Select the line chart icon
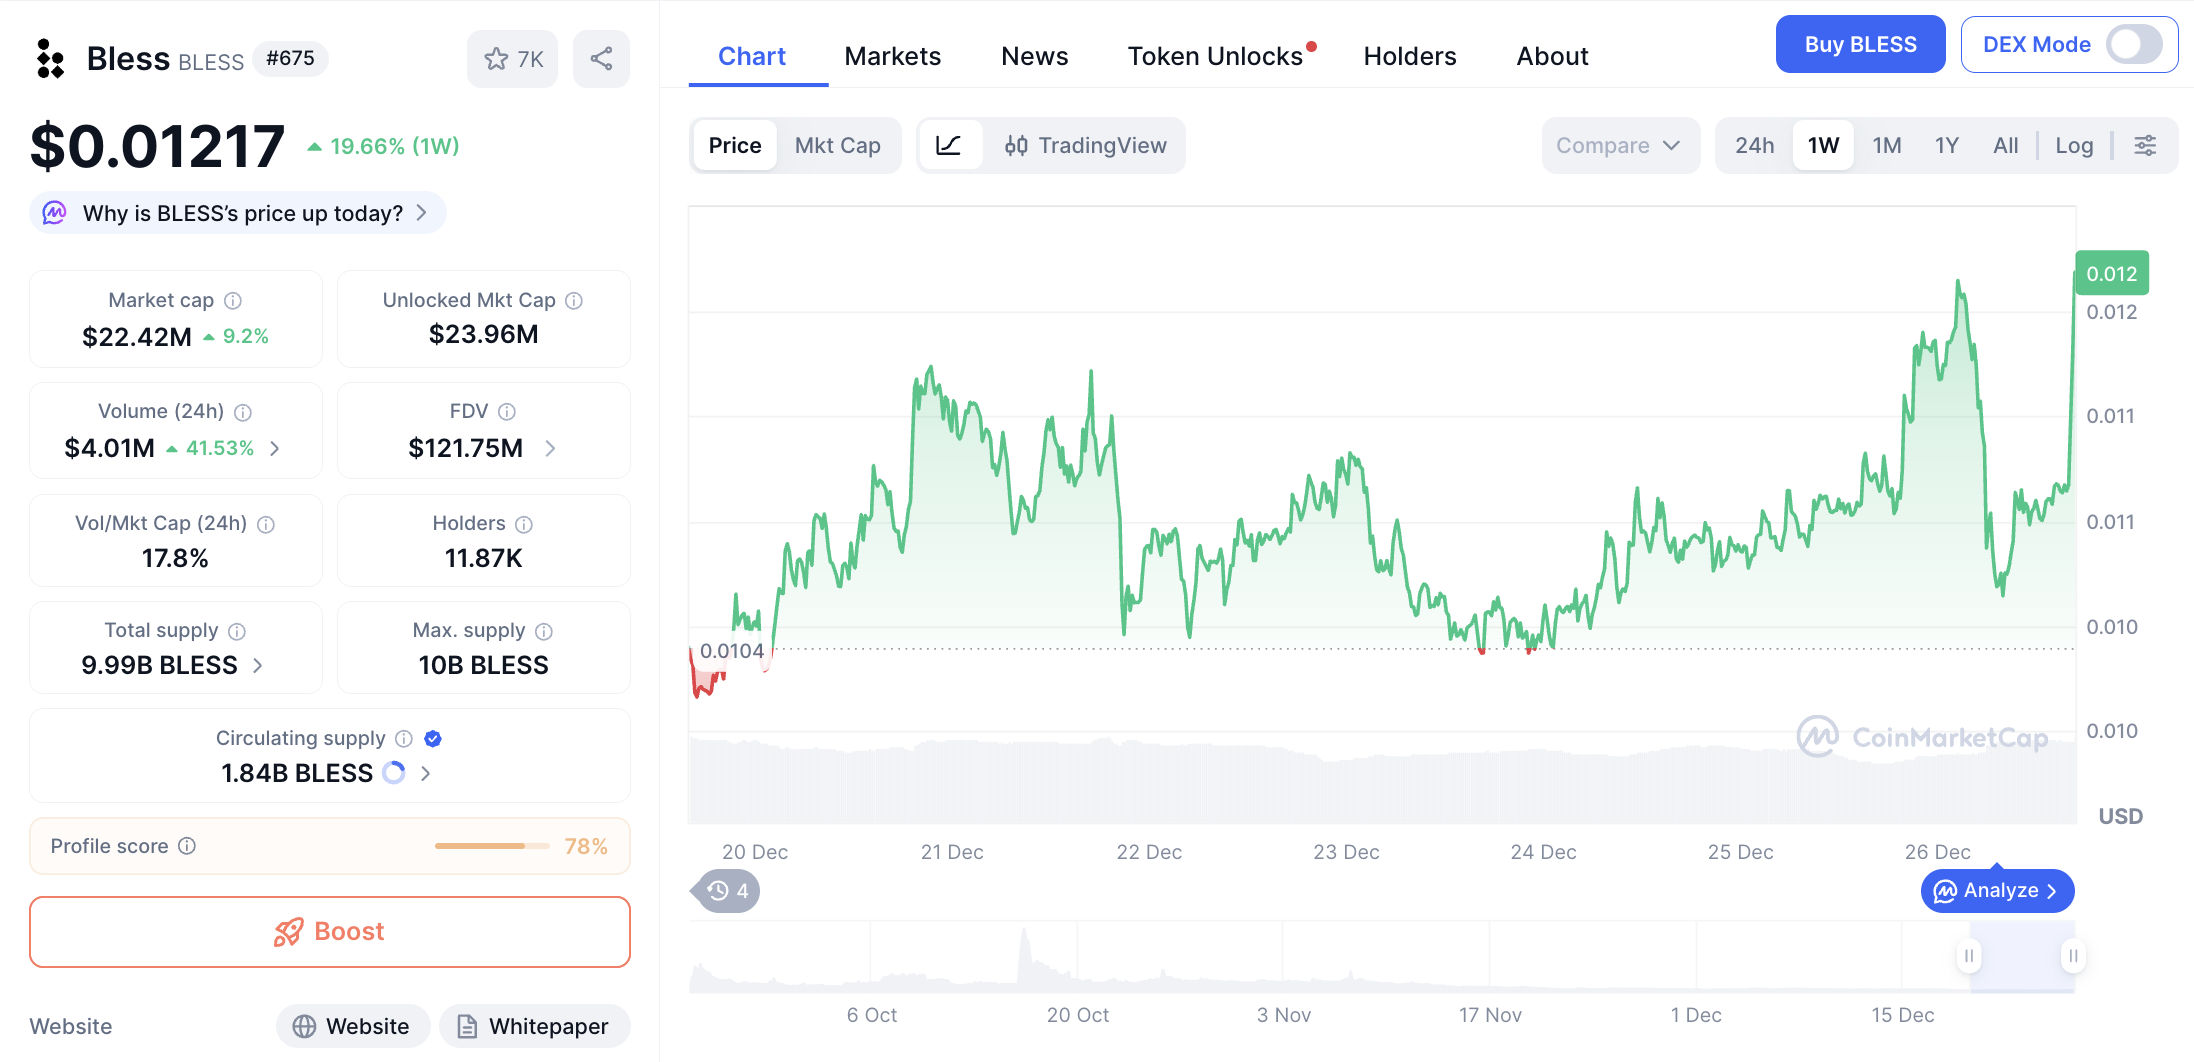 948,146
